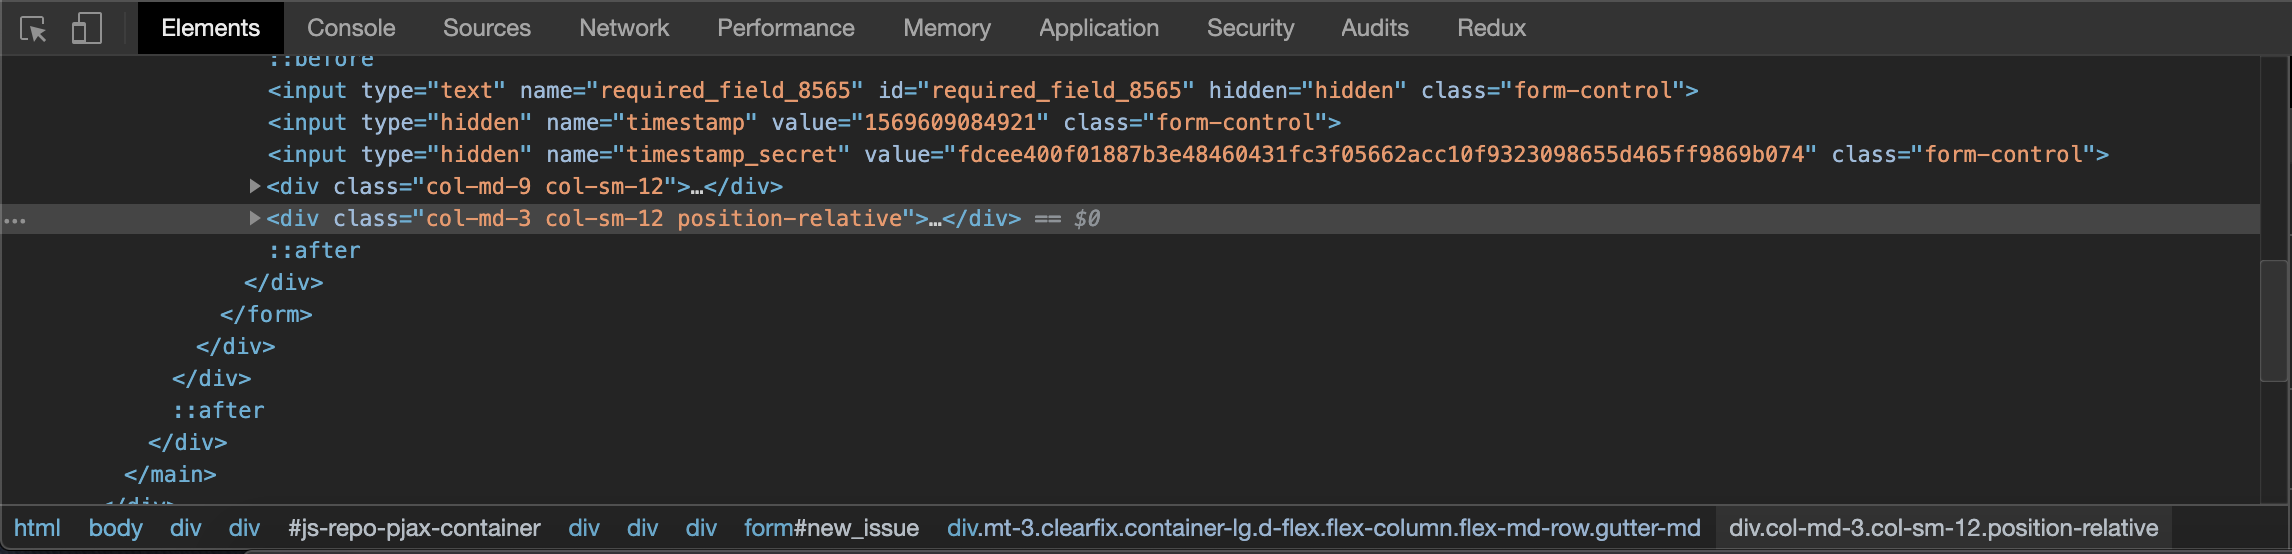Switch to the Elements tab
2292x554 pixels.
(210, 28)
